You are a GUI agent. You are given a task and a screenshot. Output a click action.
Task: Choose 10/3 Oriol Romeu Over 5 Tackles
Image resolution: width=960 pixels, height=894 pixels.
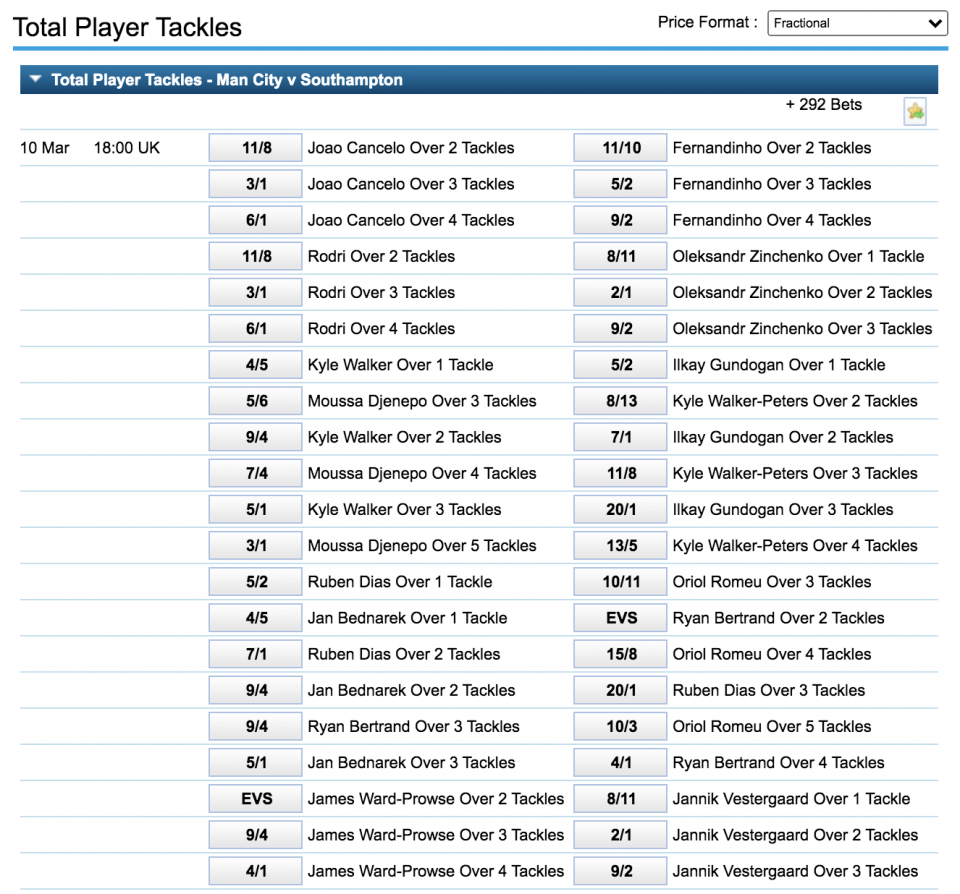620,726
